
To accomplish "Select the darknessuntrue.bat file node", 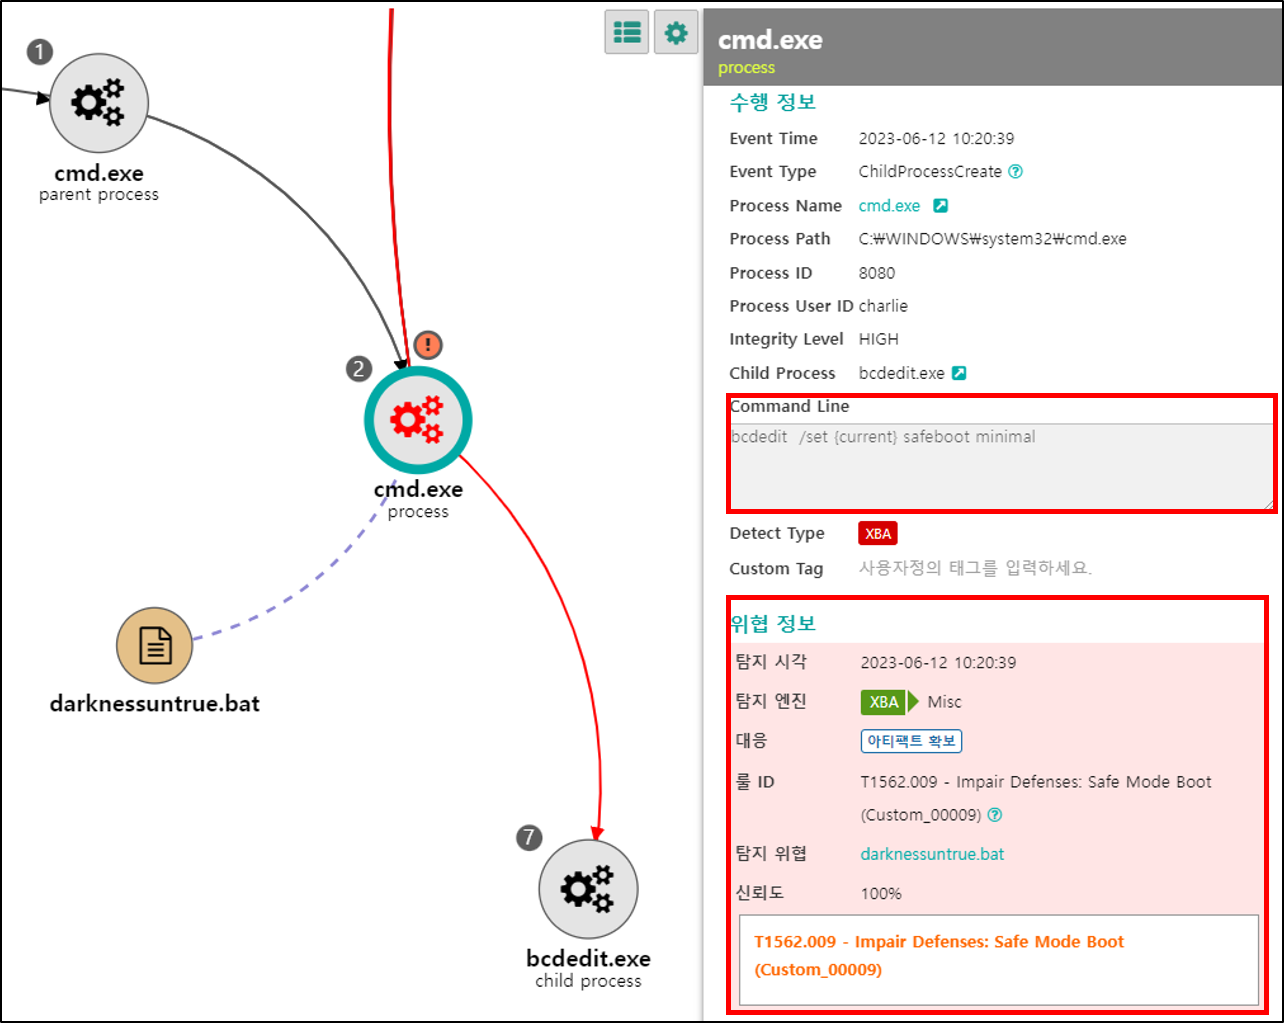I will point(154,646).
